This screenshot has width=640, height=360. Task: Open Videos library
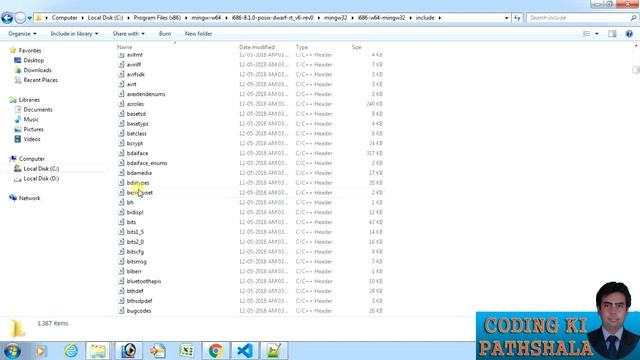[x=32, y=139]
